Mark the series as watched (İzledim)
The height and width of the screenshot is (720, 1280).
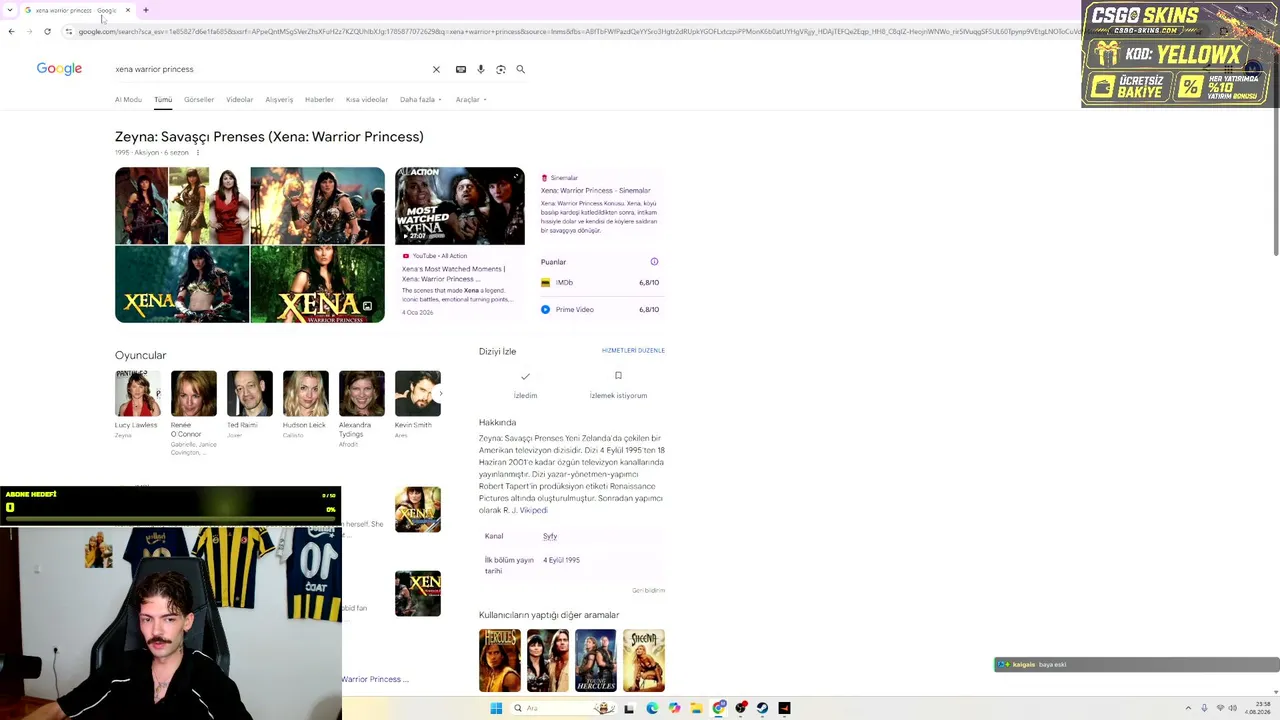pyautogui.click(x=525, y=385)
